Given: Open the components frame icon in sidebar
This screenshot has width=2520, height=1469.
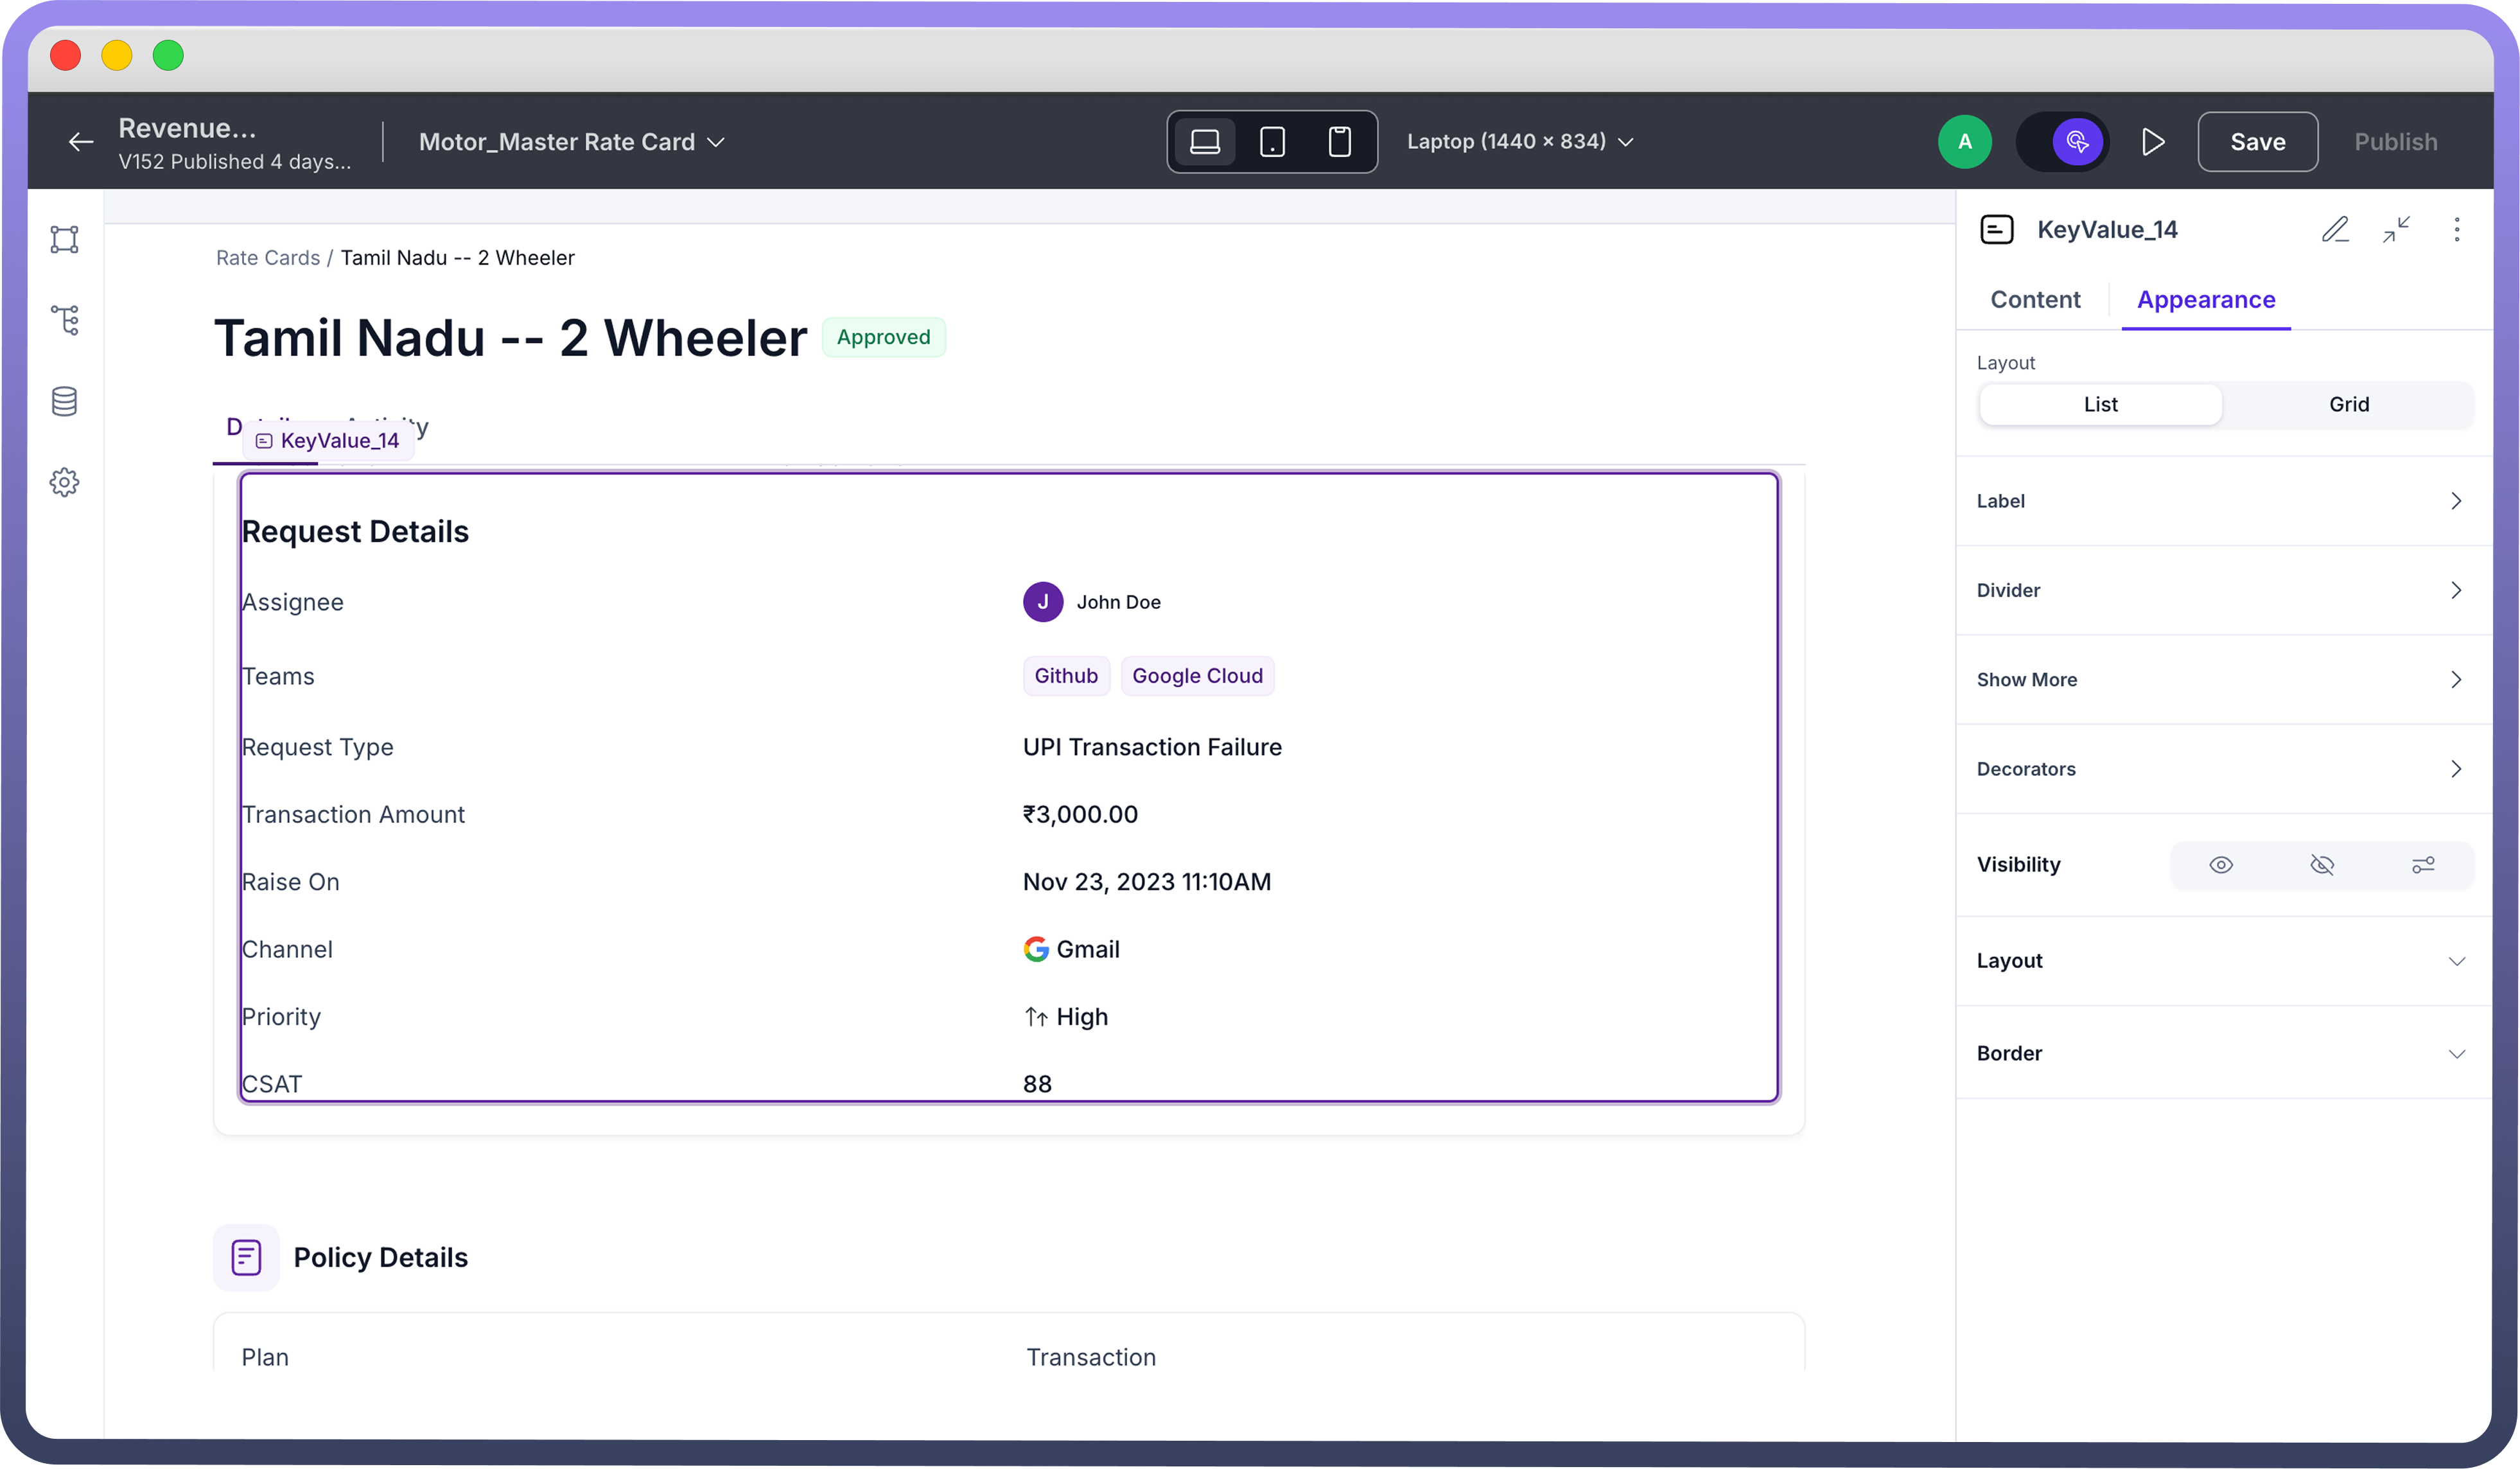Looking at the screenshot, I should coord(65,240).
